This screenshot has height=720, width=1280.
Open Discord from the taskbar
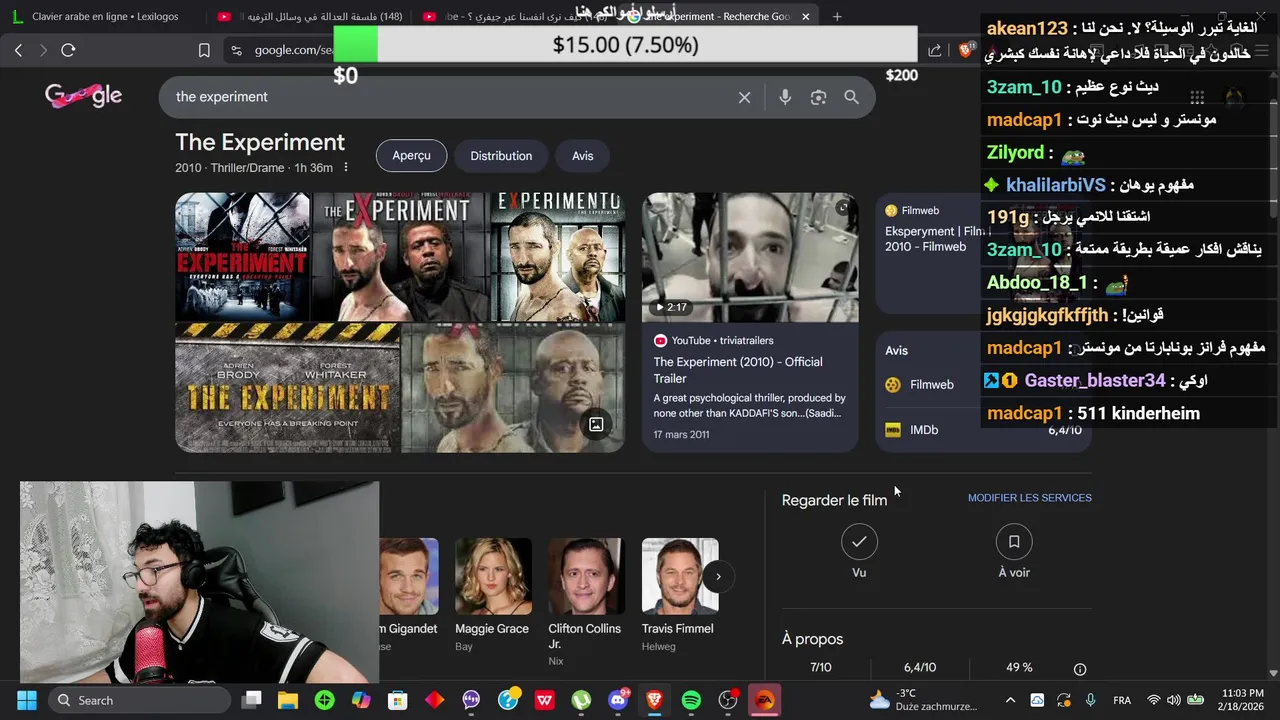(x=618, y=700)
